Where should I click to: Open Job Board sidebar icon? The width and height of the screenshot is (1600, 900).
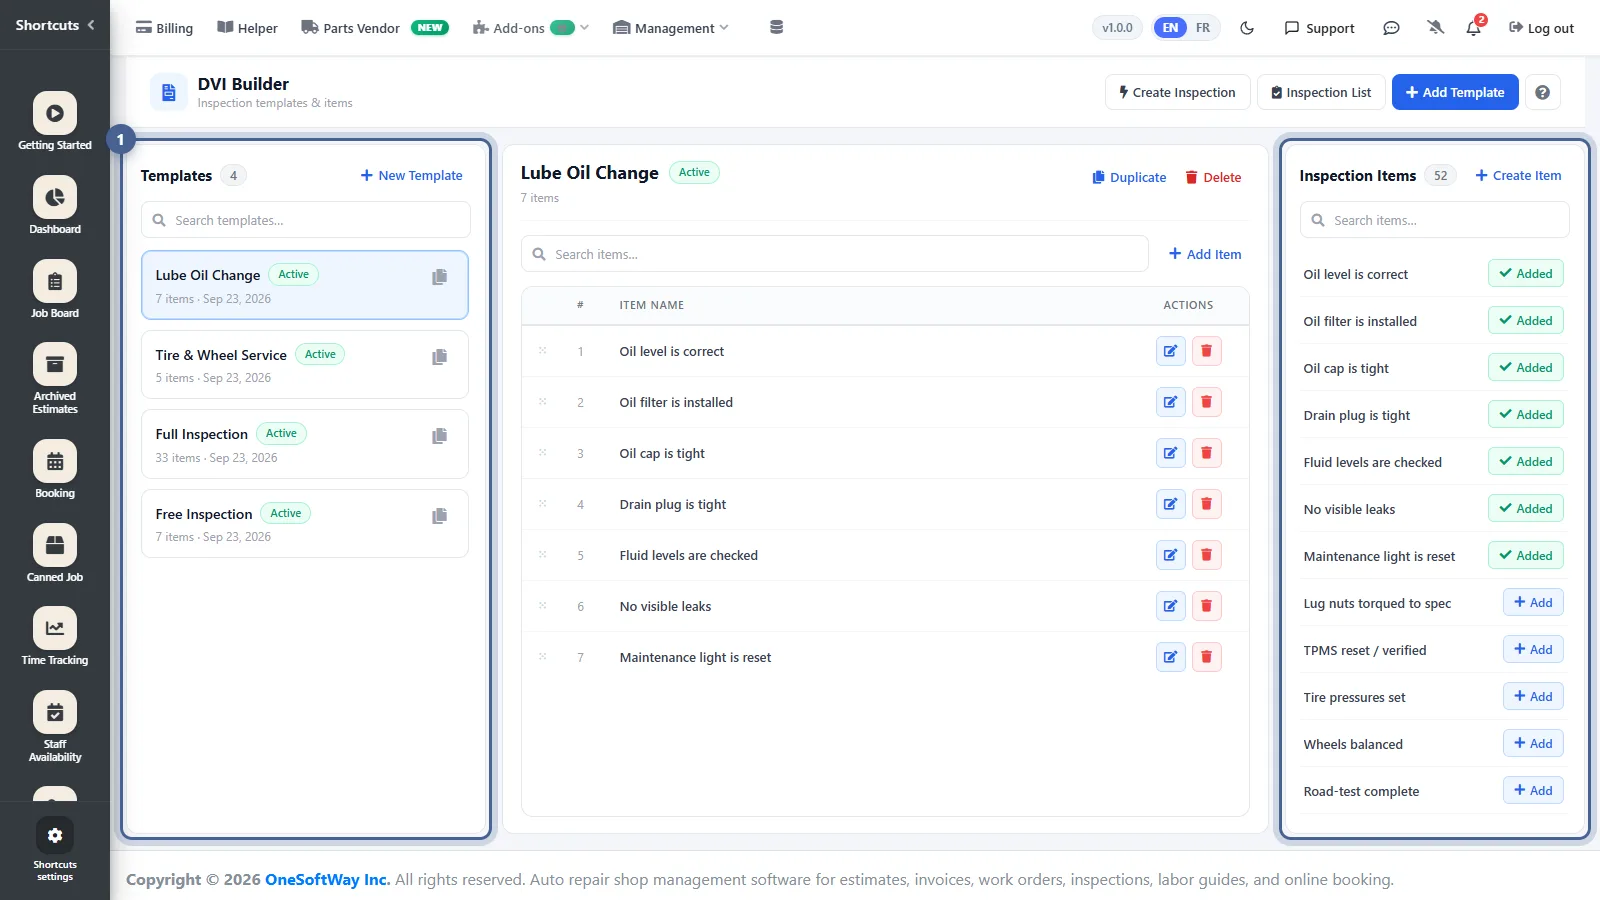pos(55,281)
